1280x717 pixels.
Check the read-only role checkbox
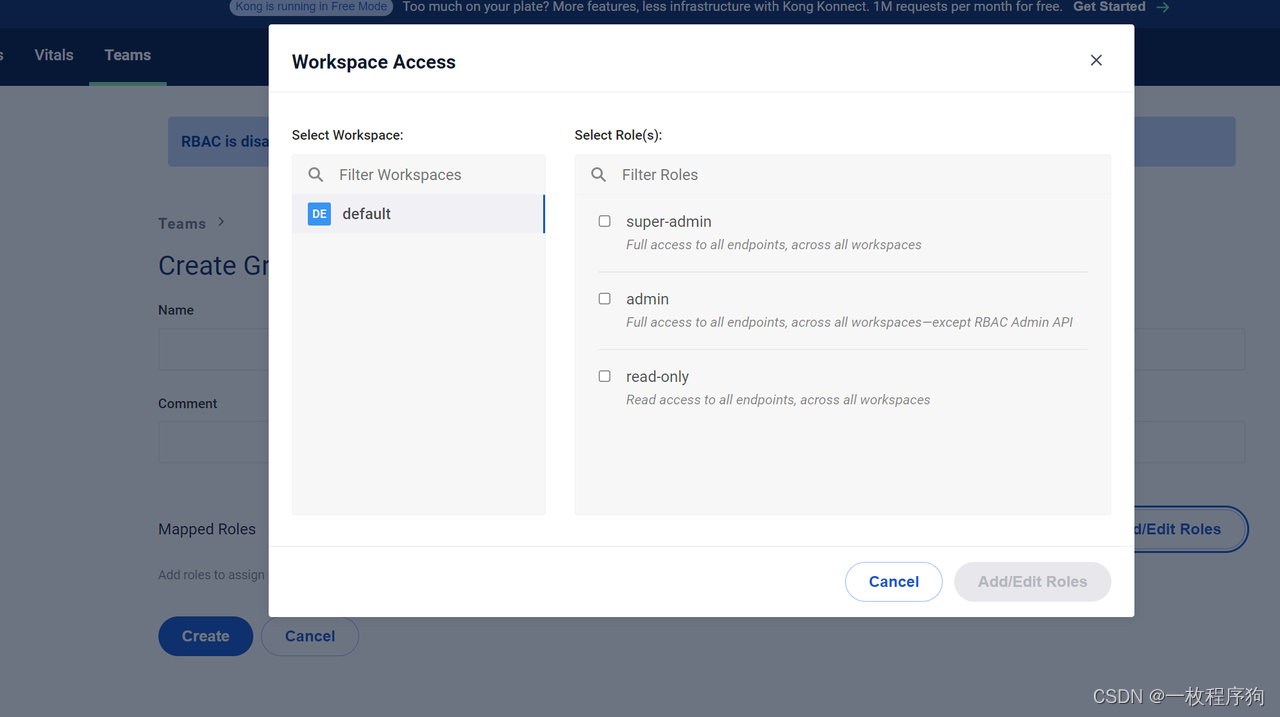coord(604,376)
